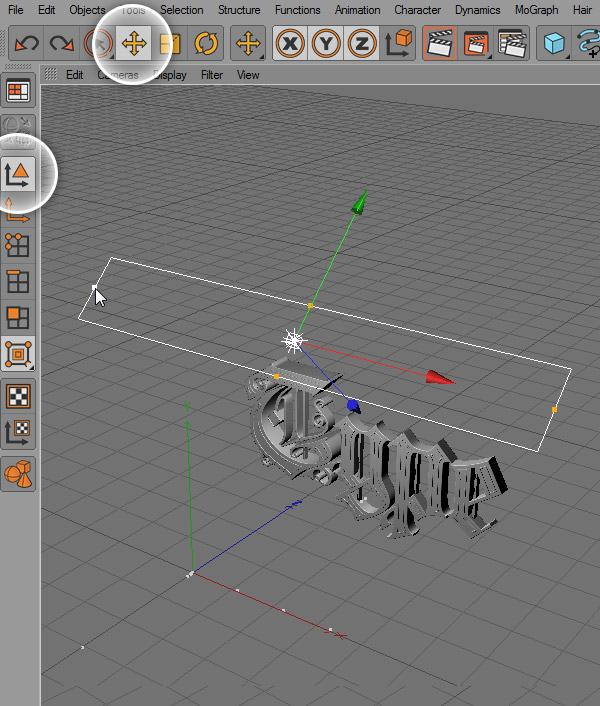Open the Animation menu
The image size is (600, 706).
(357, 10)
